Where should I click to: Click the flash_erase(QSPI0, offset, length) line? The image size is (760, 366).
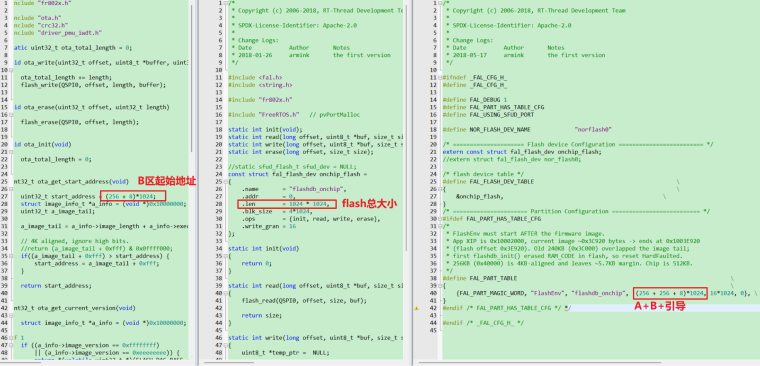coord(79,122)
